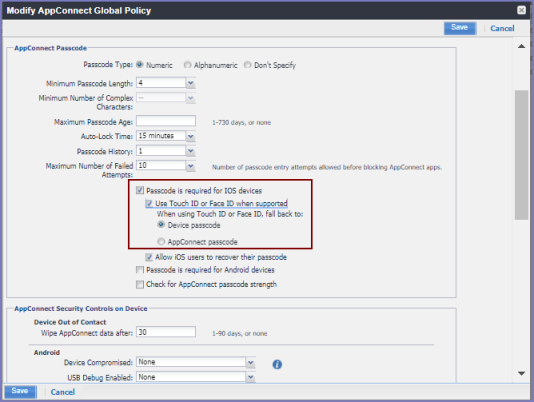Viewport: 534px width, 402px height.
Task: Toggle Allow iOS users to recover passcode
Action: point(149,257)
